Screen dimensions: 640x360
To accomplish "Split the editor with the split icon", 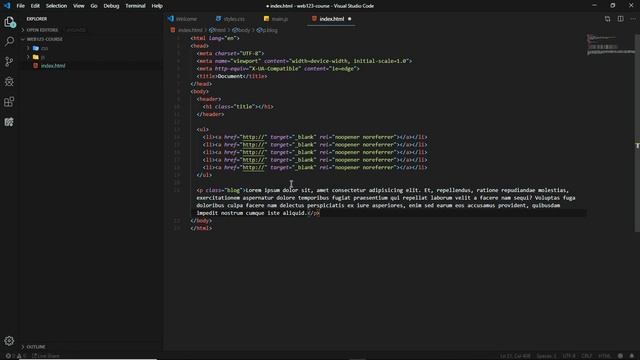I will coord(620,19).
